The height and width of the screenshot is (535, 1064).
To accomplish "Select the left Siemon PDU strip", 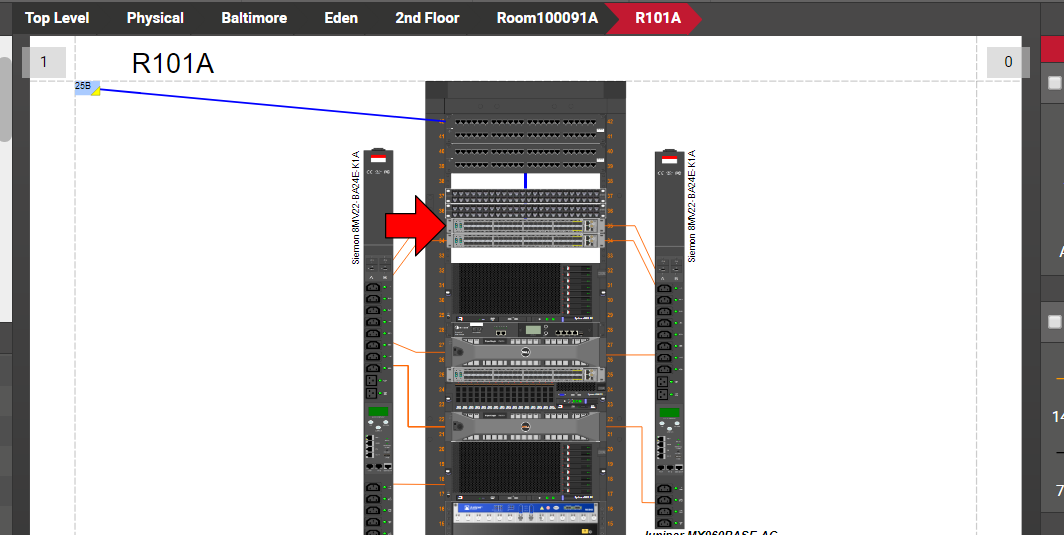I will point(379,340).
